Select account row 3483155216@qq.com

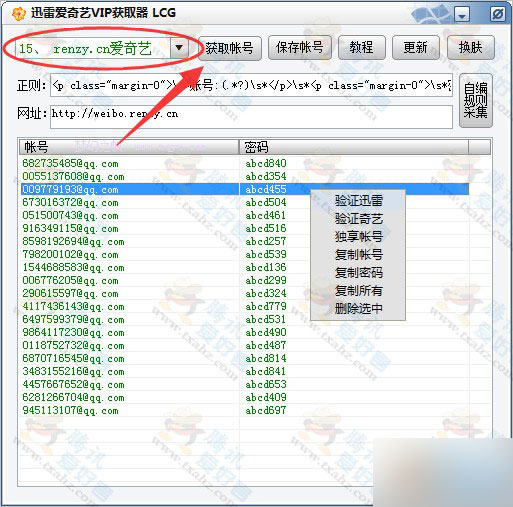[x=73, y=371]
